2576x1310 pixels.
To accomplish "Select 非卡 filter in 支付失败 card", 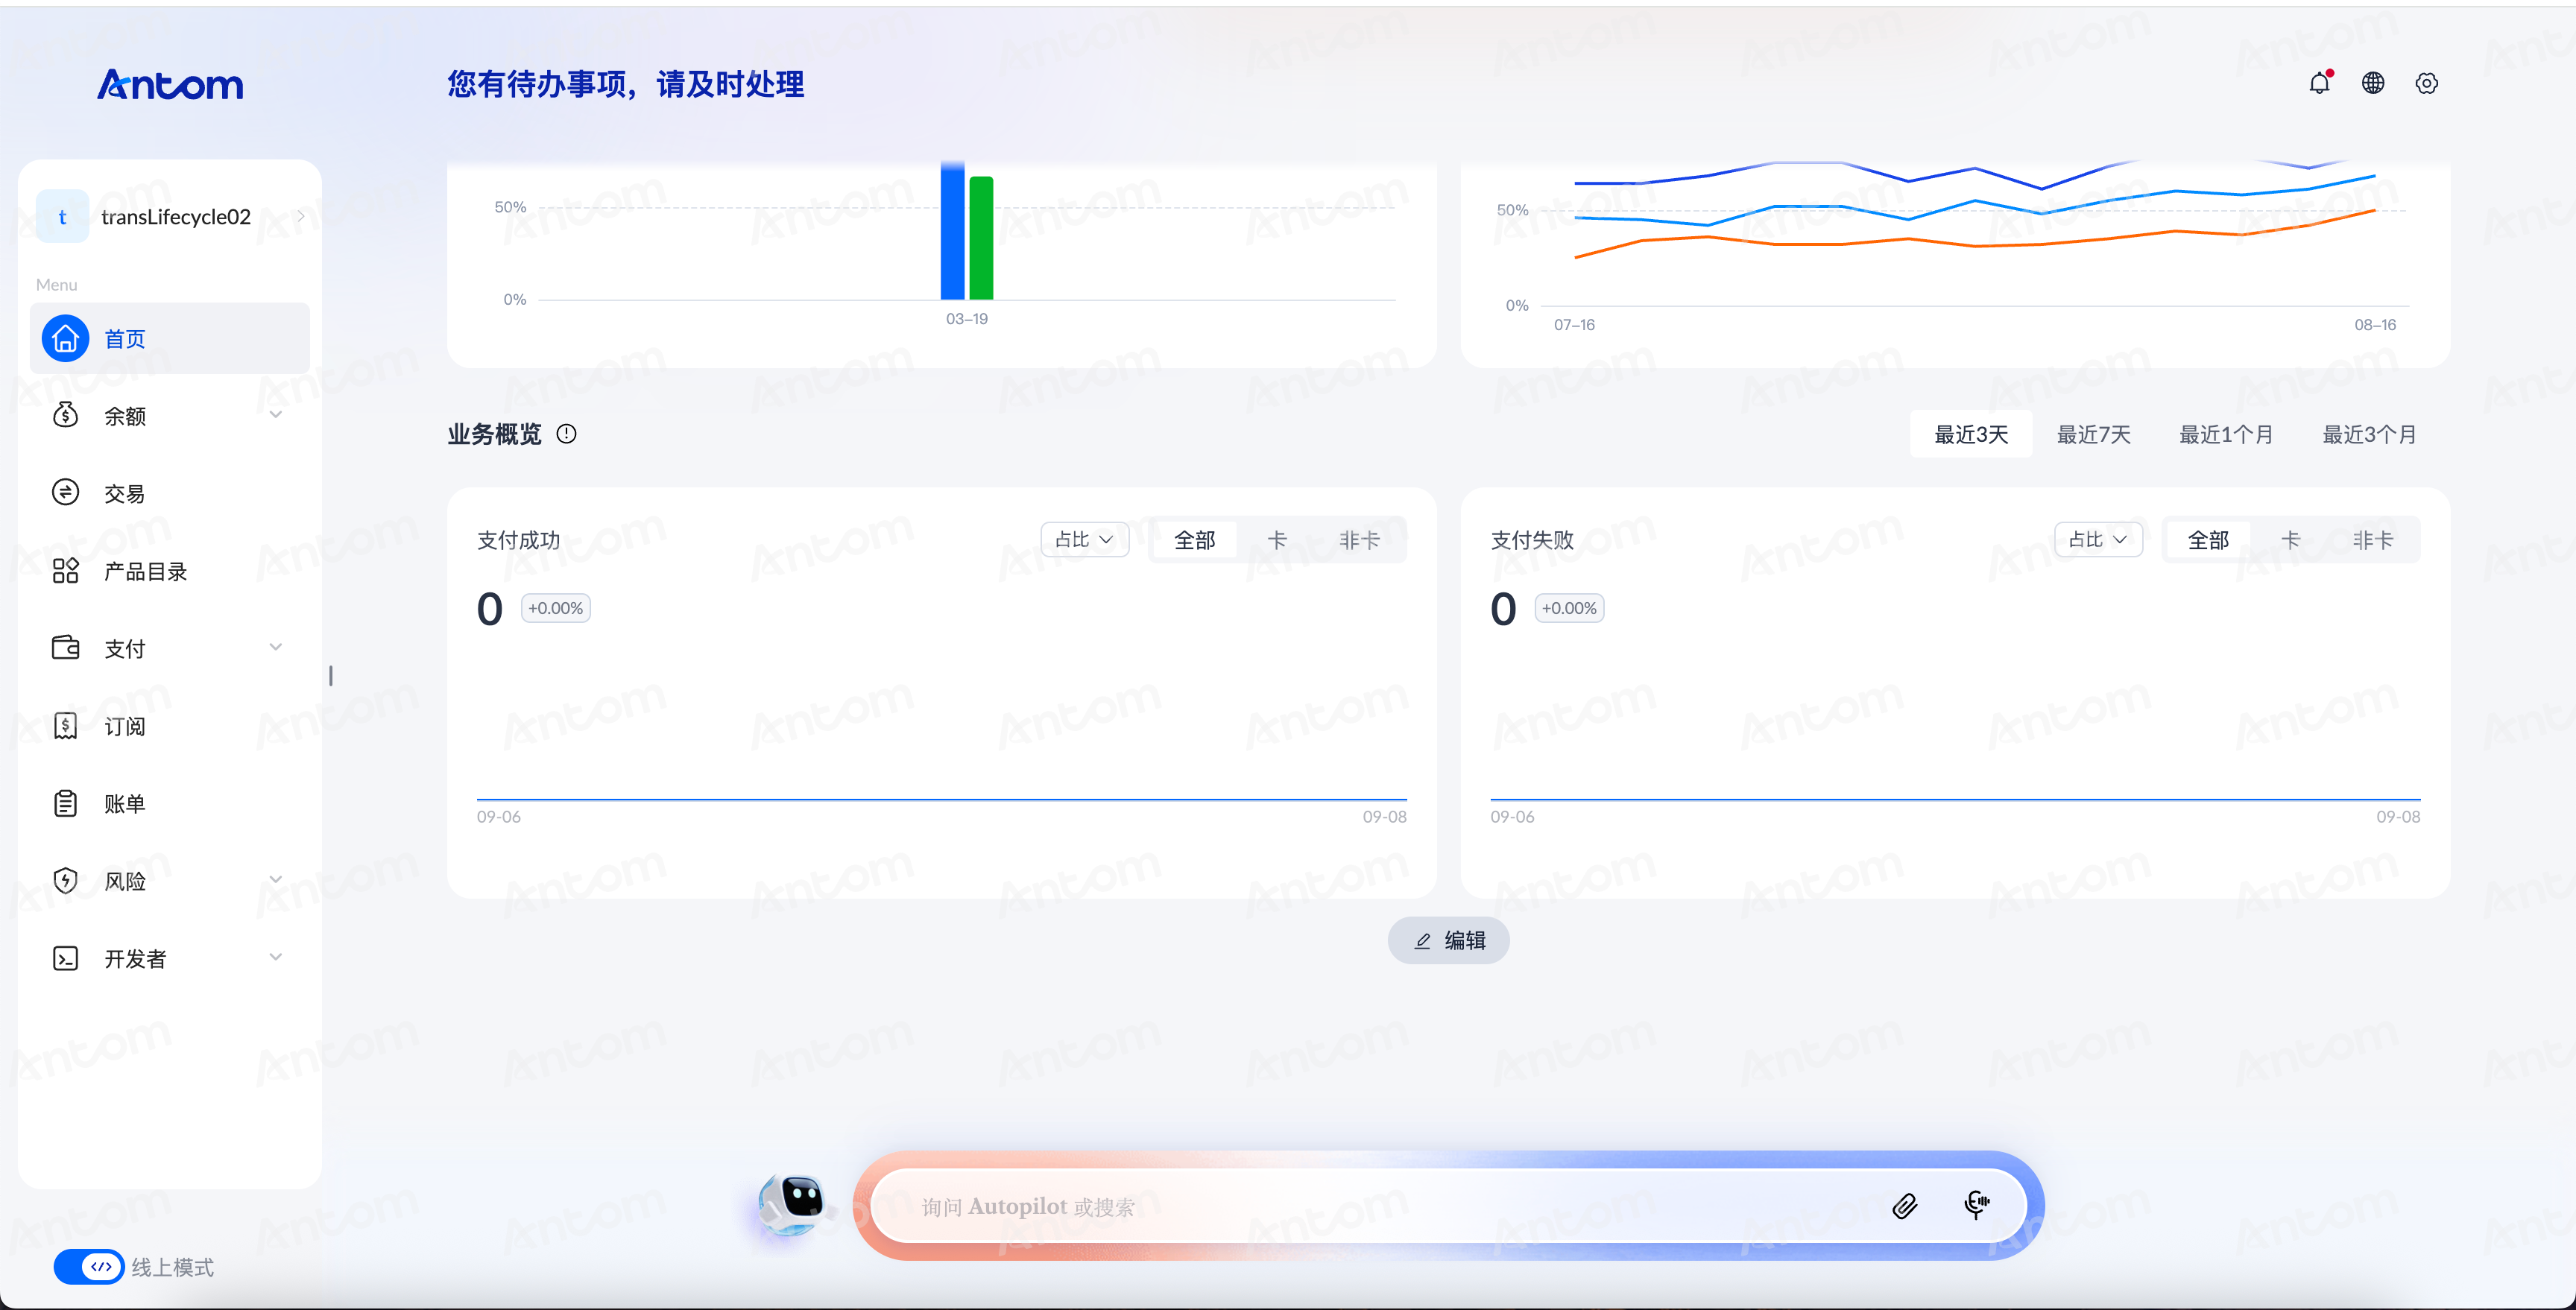I will tap(2372, 540).
